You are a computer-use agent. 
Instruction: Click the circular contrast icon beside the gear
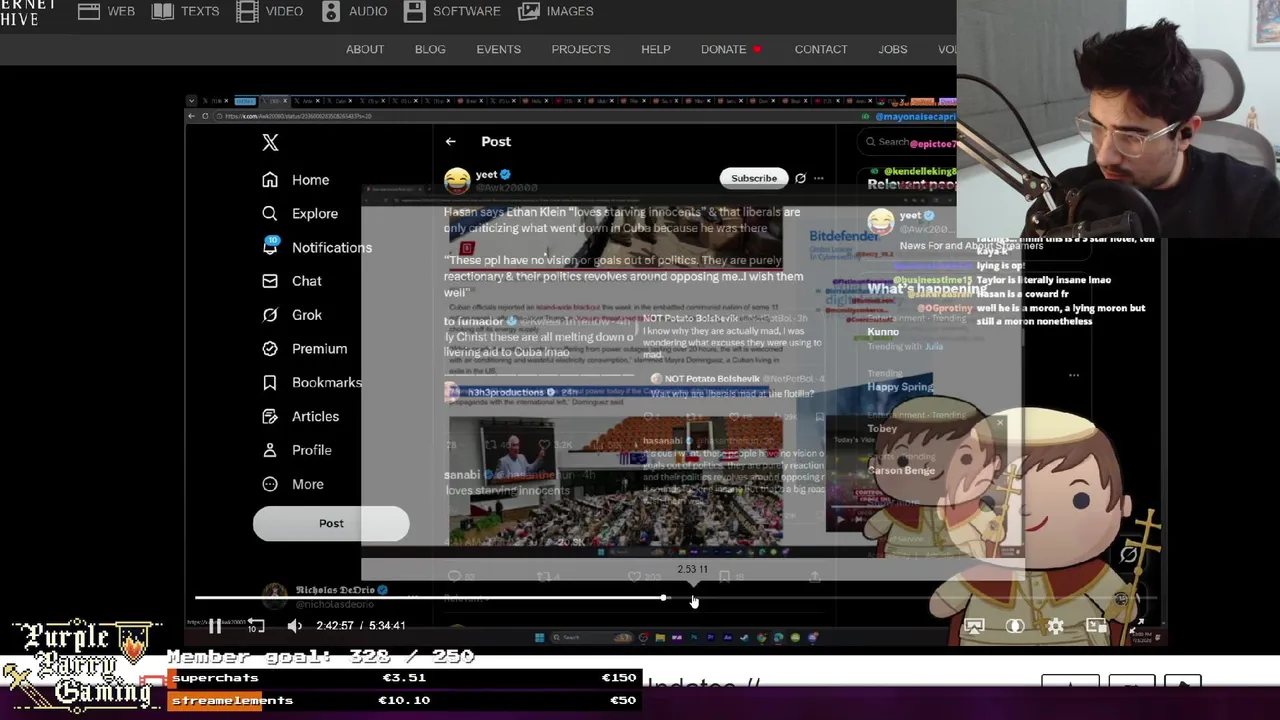(x=1015, y=626)
